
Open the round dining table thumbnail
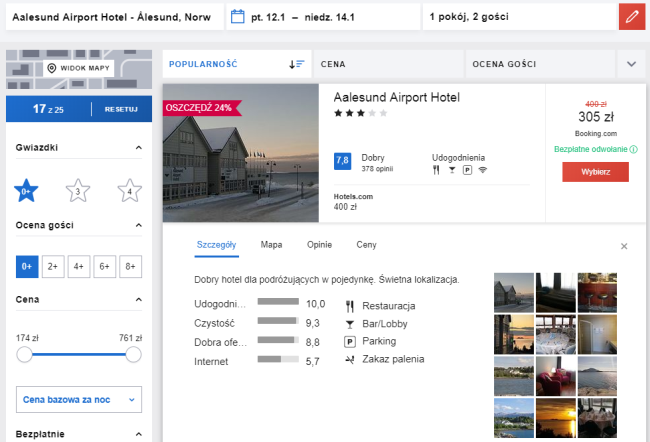[555, 334]
